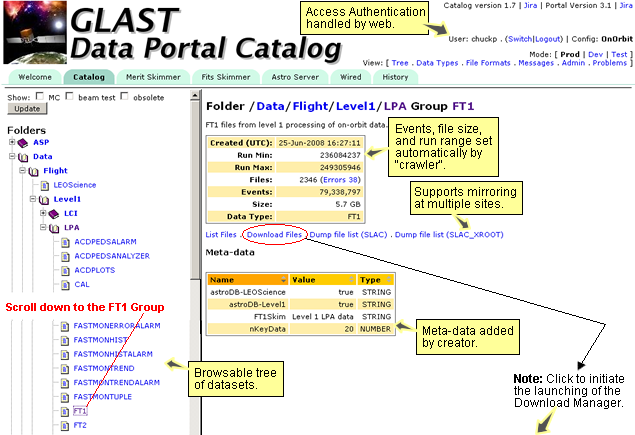Click the folder pane vertical scrollbar thumb
This screenshot has width=635, height=435.
(x=195, y=190)
